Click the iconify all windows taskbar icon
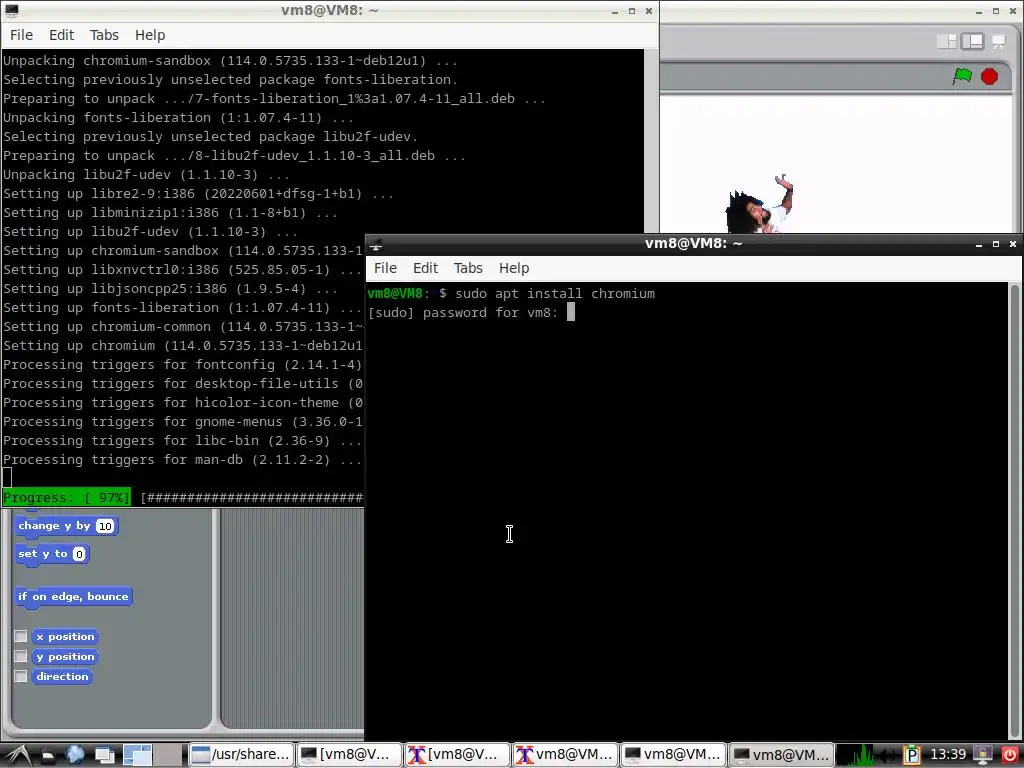1024x768 pixels. point(104,756)
